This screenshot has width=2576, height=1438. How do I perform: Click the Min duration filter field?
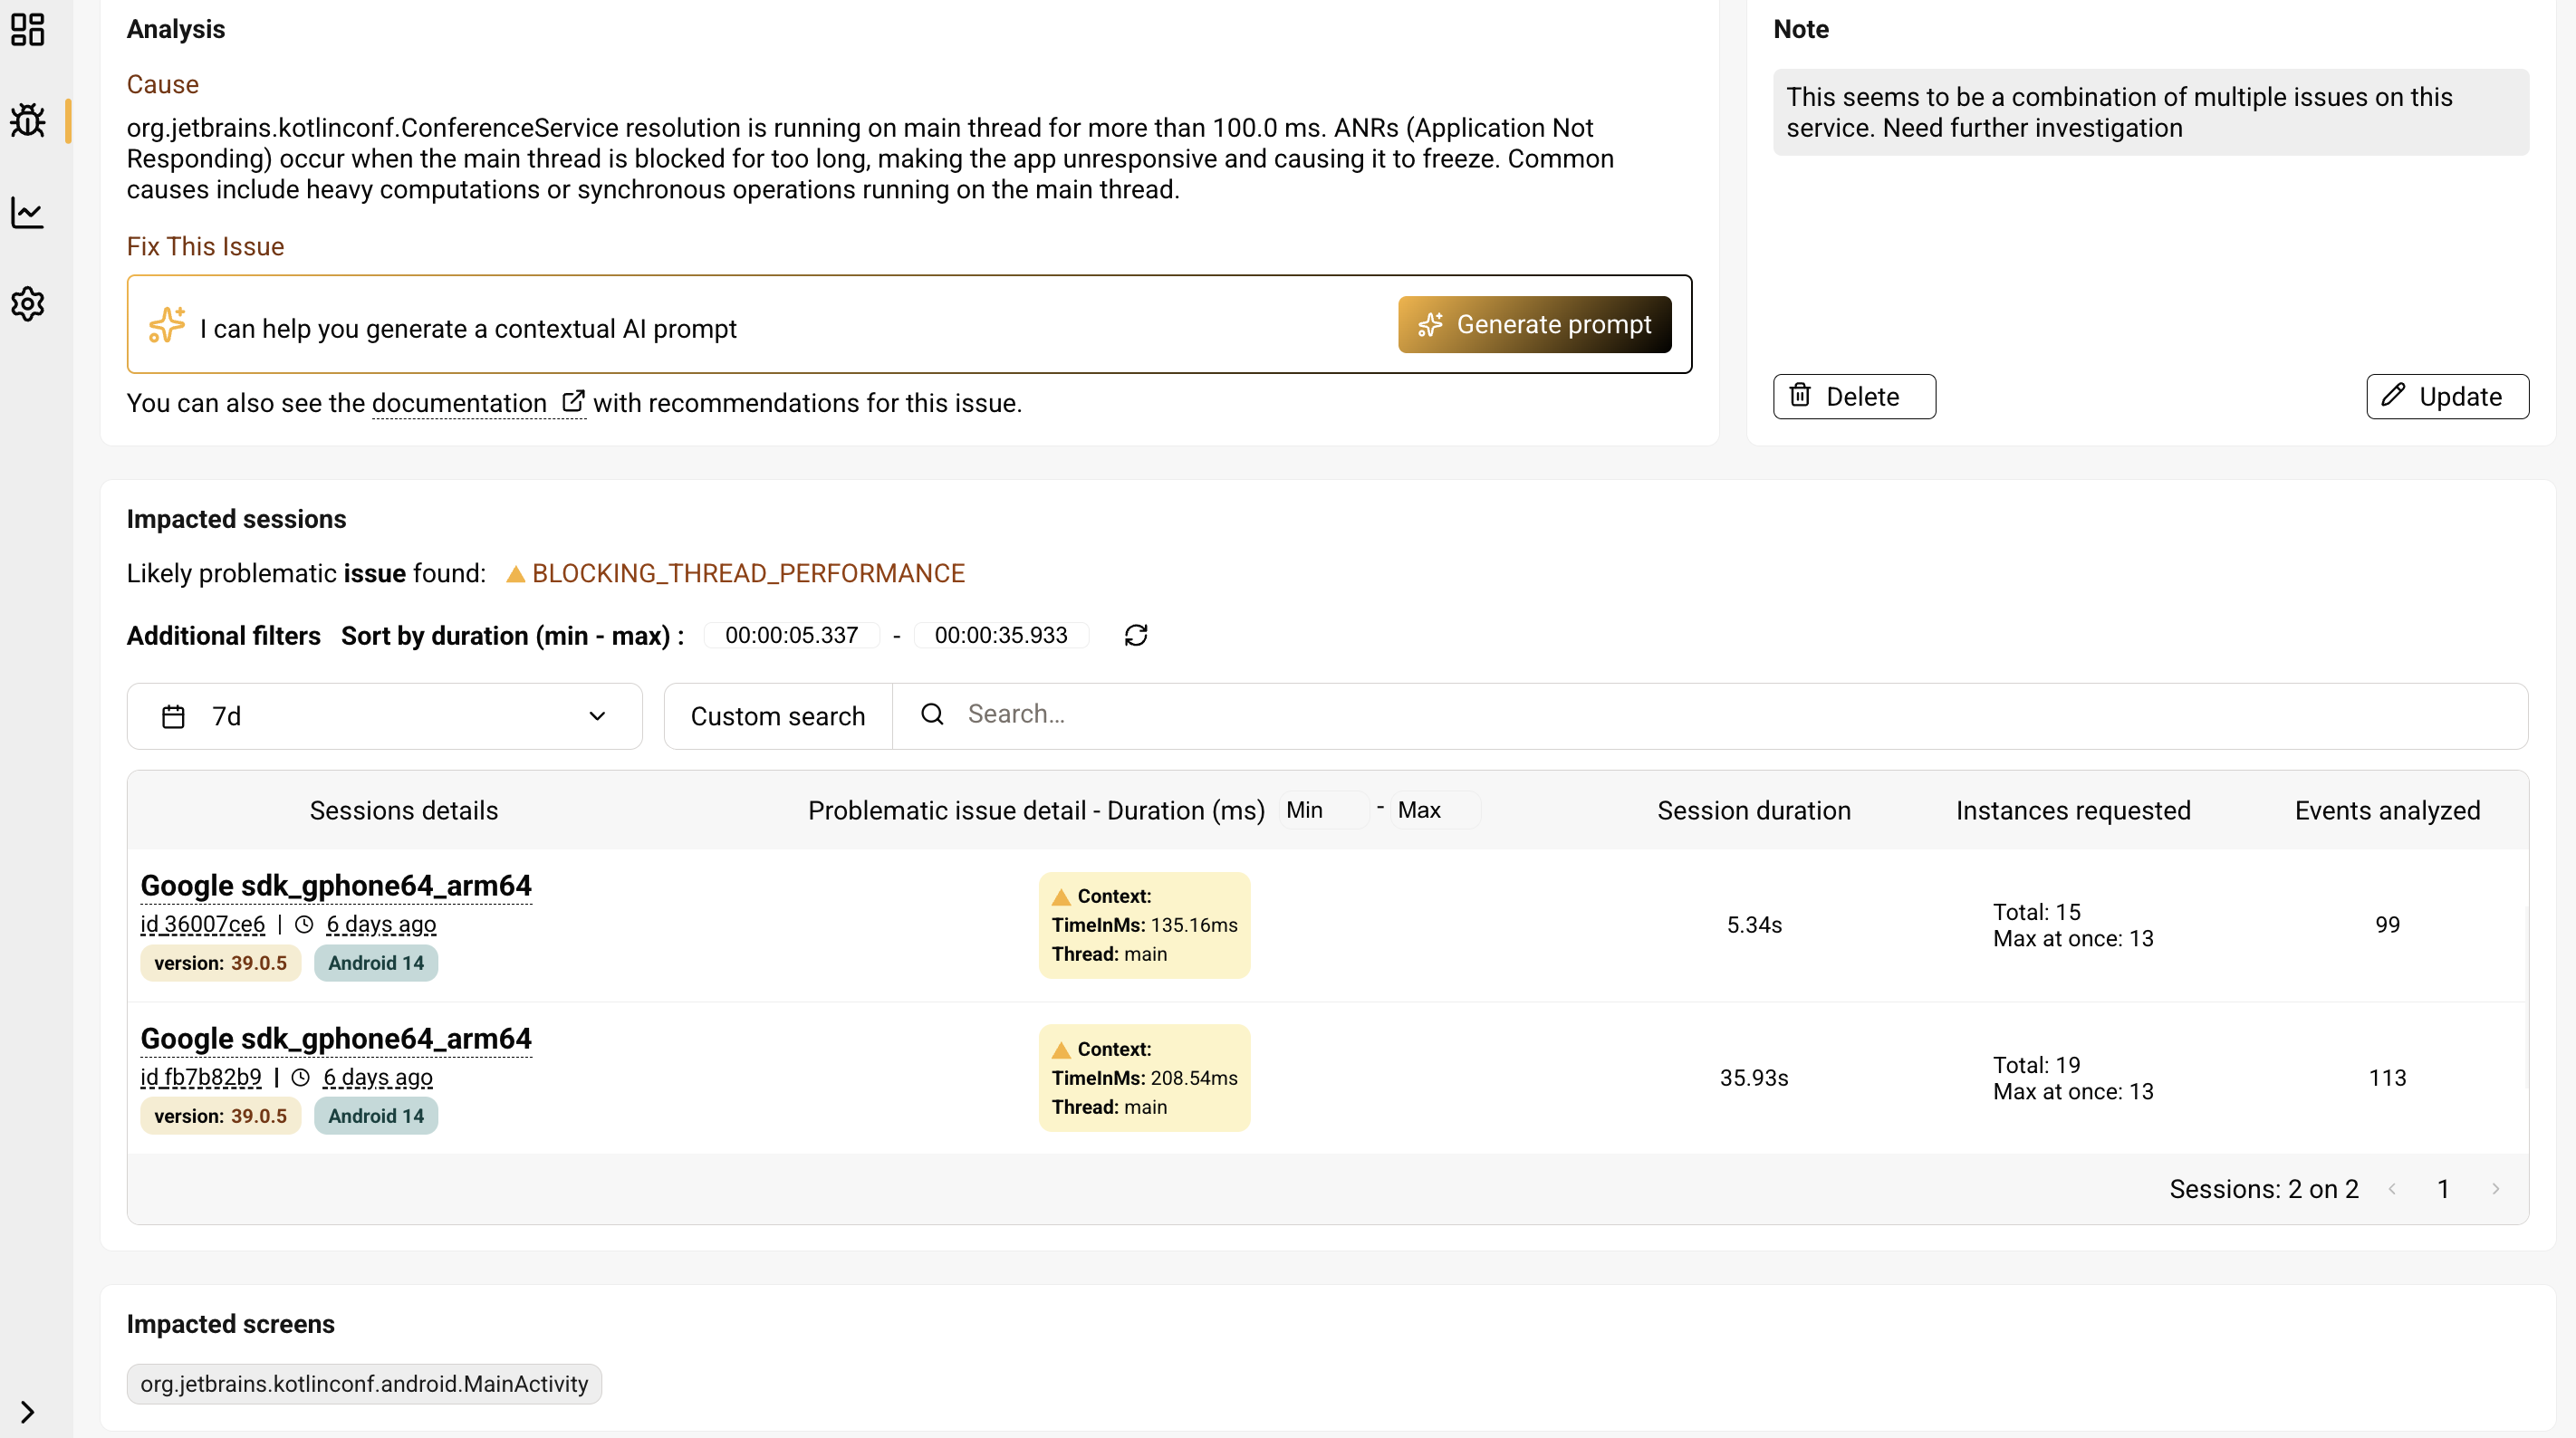tap(1323, 810)
